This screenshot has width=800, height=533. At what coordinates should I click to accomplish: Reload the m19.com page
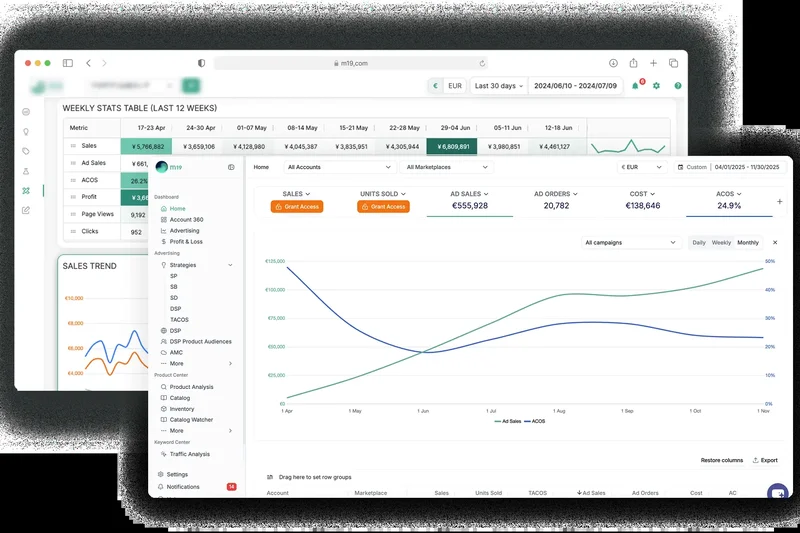482,63
